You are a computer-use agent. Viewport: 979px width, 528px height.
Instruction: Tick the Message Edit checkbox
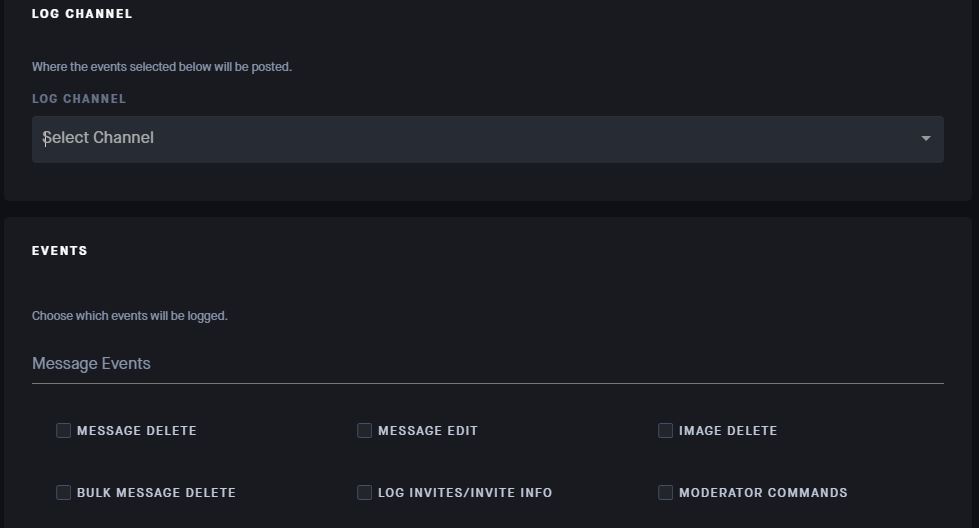pos(365,431)
